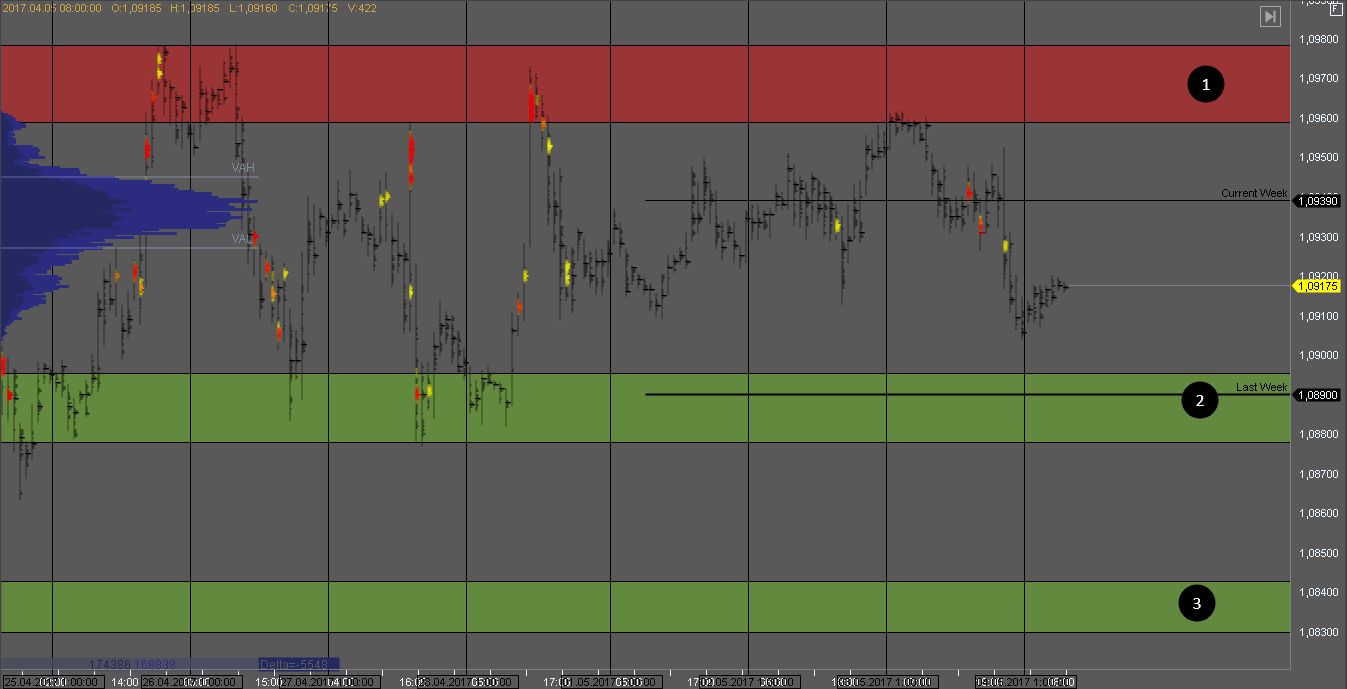This screenshot has width=1347, height=689.
Task: Click the black circle marker numbered 3
Action: pyautogui.click(x=1197, y=603)
